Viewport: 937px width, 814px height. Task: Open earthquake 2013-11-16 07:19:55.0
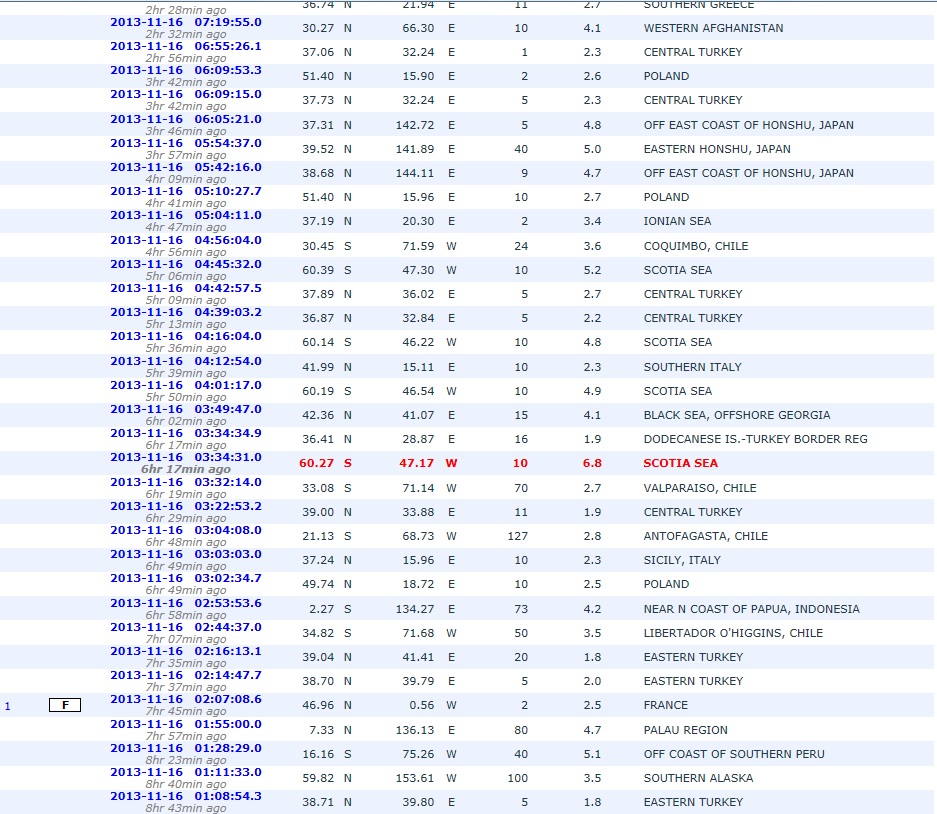(186, 22)
